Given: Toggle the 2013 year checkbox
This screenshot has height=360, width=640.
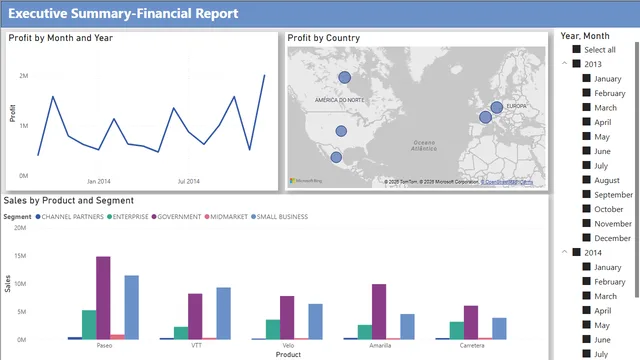Looking at the screenshot, I should [576, 64].
